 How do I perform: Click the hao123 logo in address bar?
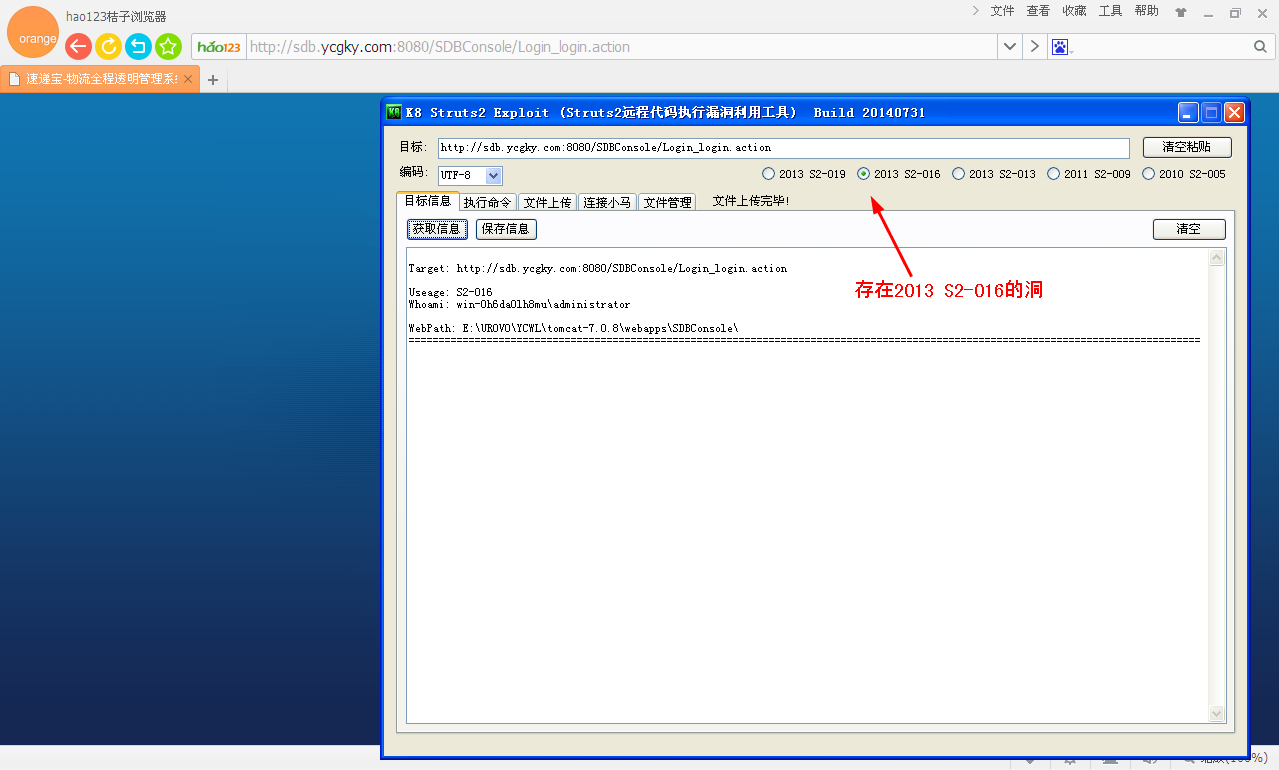coord(219,47)
